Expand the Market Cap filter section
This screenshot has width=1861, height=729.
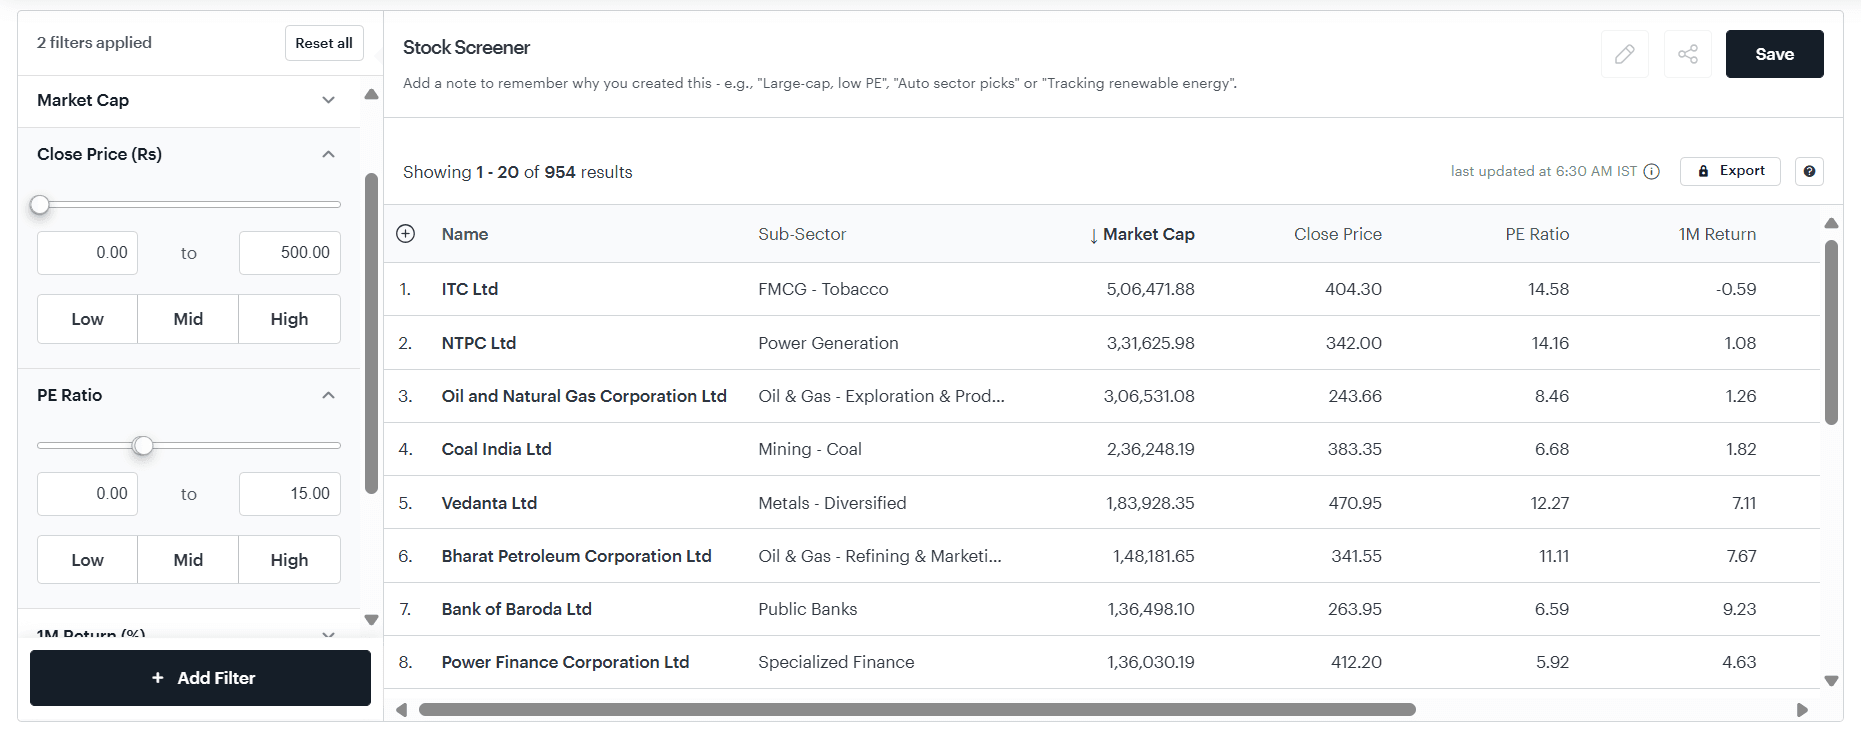click(328, 100)
